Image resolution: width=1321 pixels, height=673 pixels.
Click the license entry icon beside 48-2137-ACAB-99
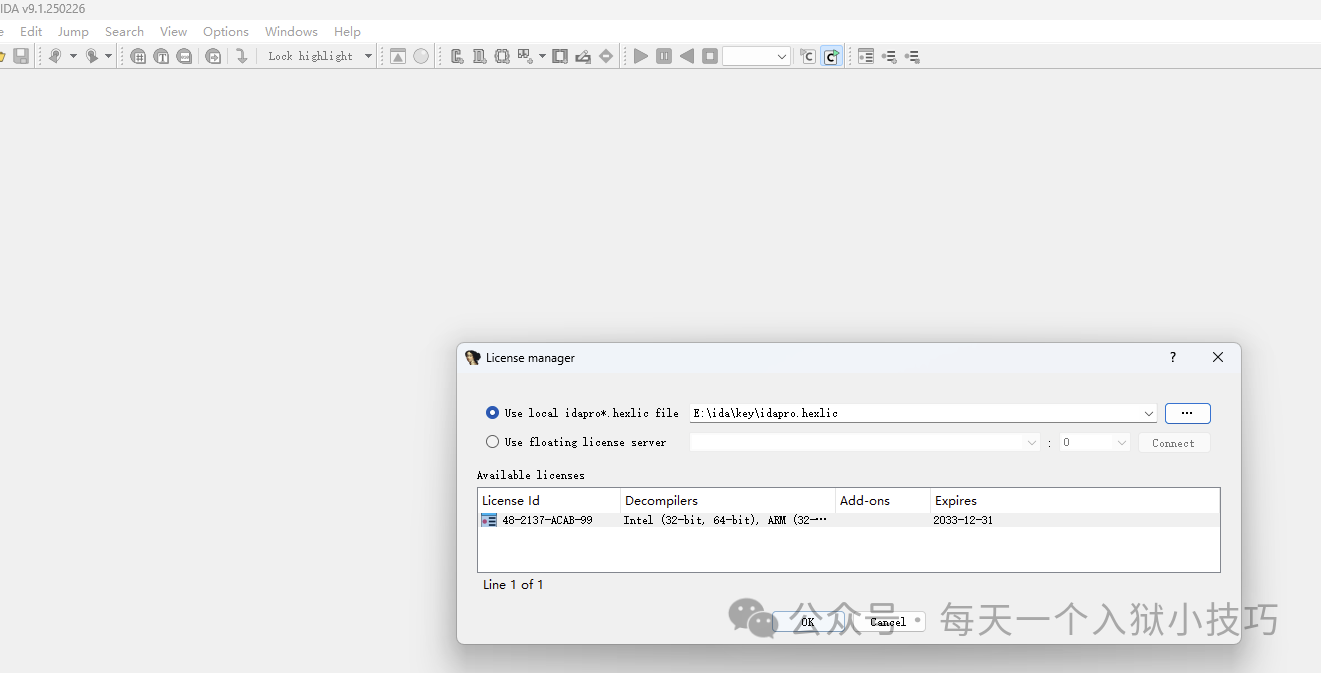(489, 520)
